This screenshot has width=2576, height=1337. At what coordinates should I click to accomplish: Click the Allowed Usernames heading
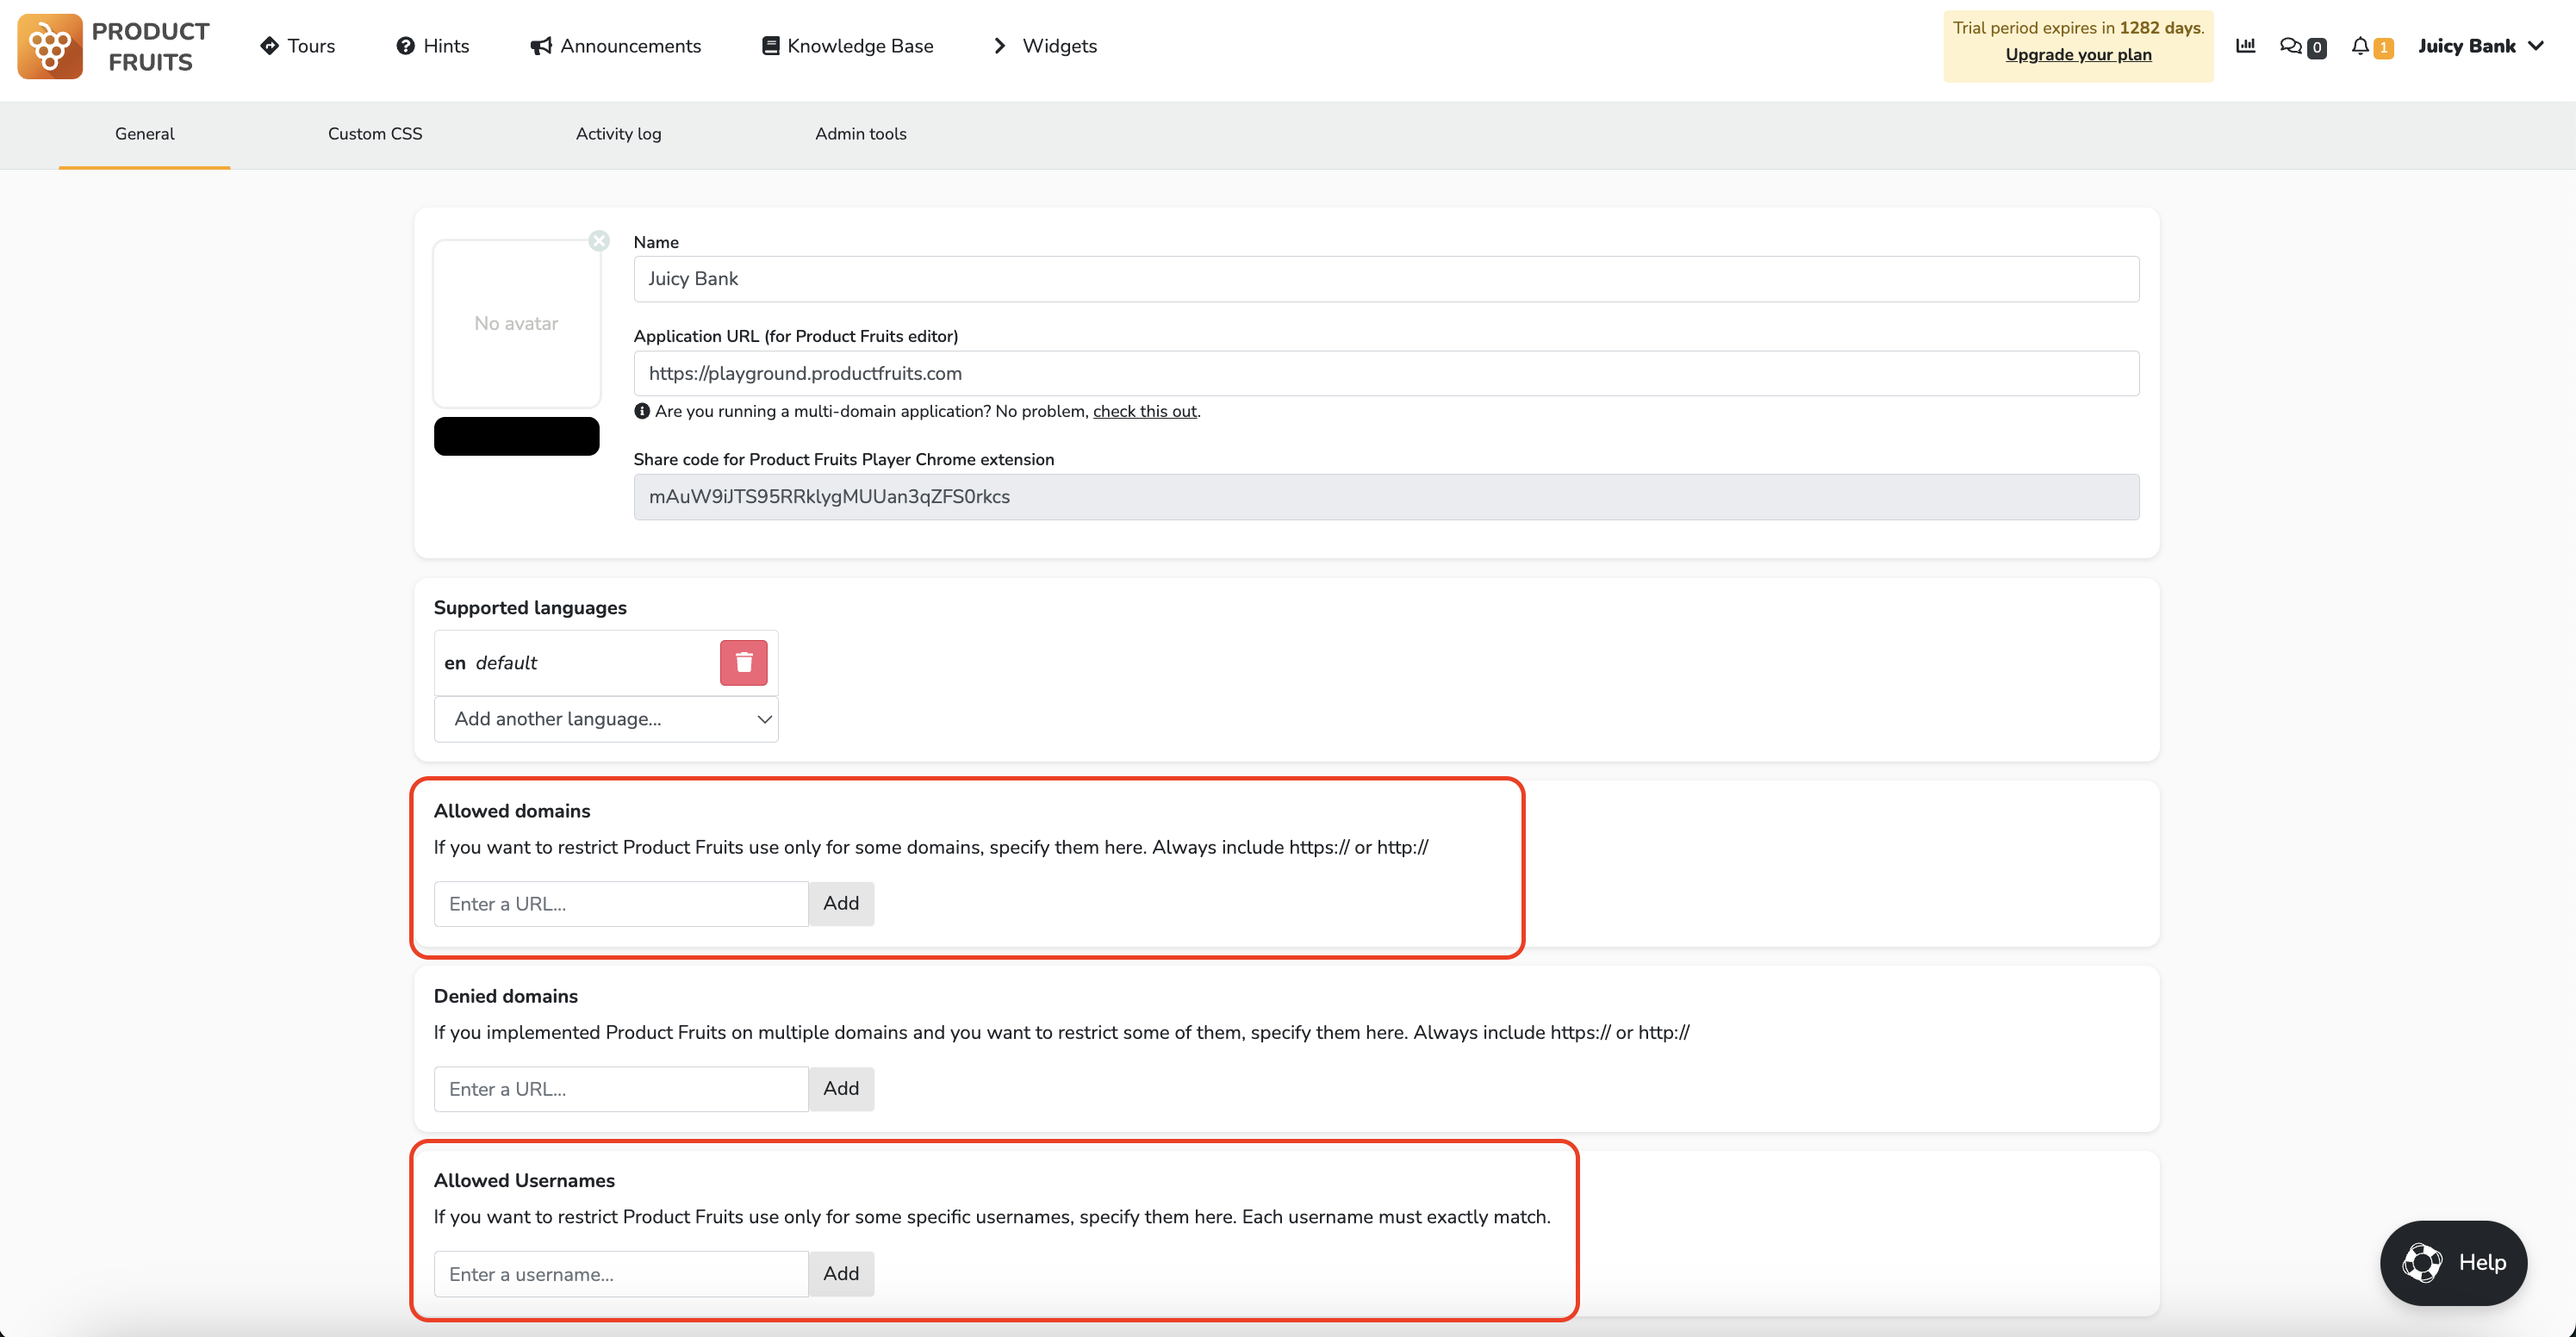pos(524,1181)
